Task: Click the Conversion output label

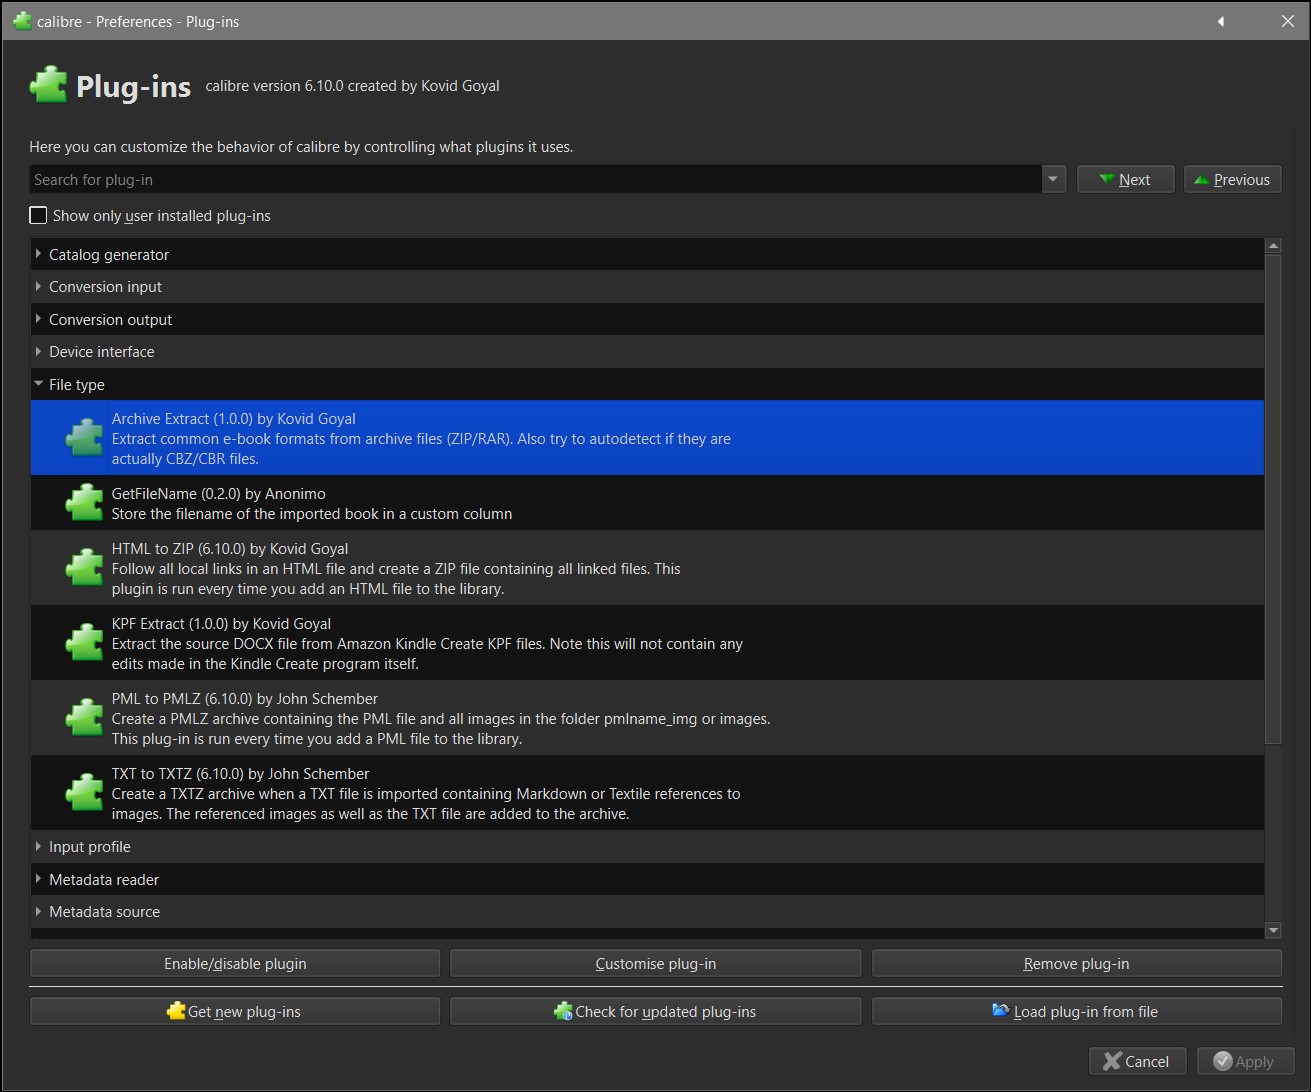Action: coord(110,319)
